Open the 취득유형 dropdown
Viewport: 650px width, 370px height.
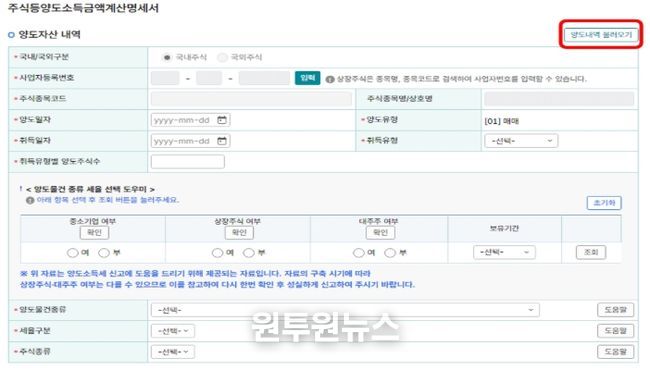click(521, 141)
